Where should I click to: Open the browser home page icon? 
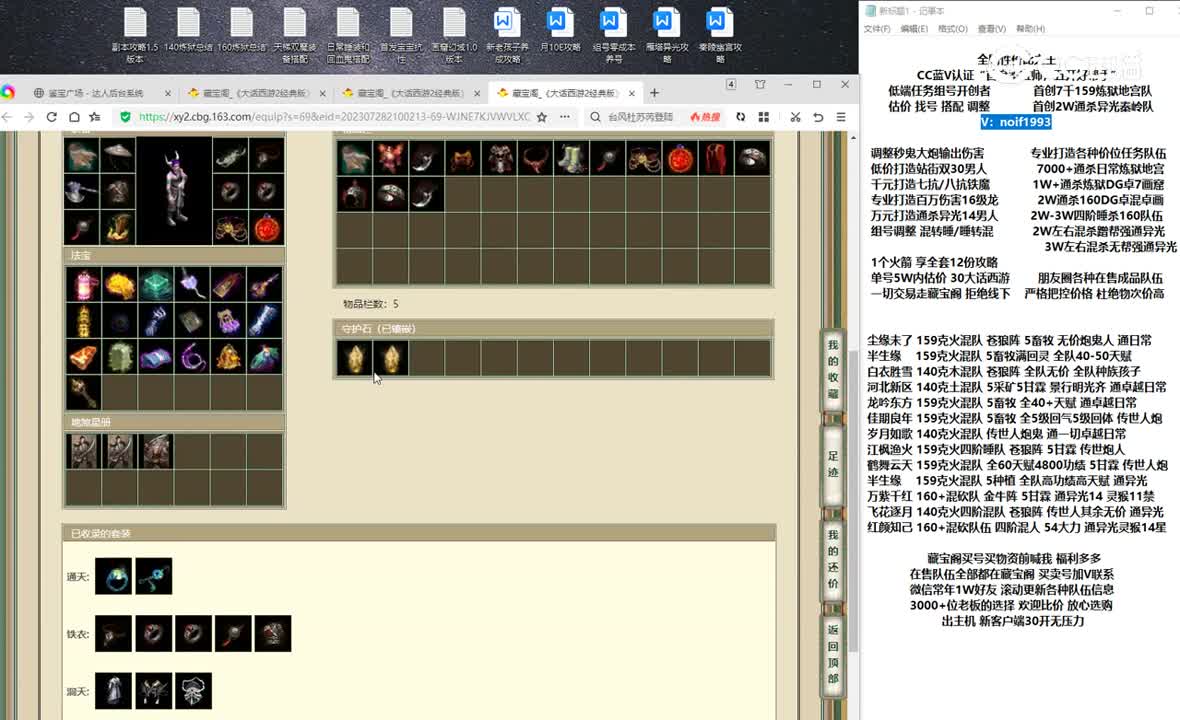[x=74, y=117]
